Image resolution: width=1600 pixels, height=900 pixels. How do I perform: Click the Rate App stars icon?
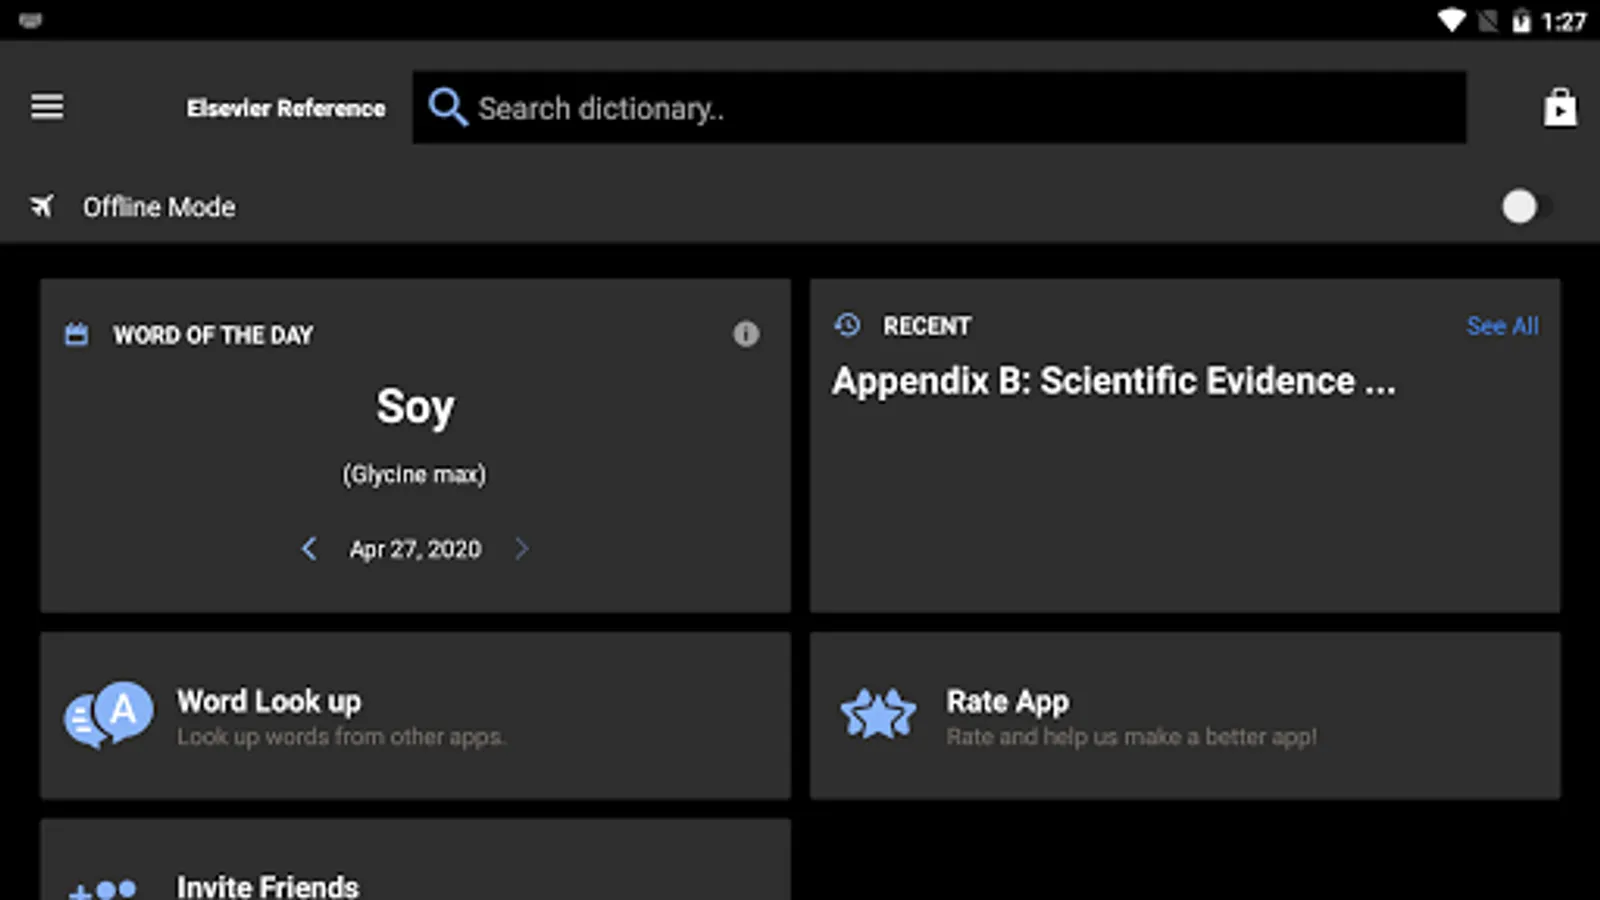click(878, 715)
